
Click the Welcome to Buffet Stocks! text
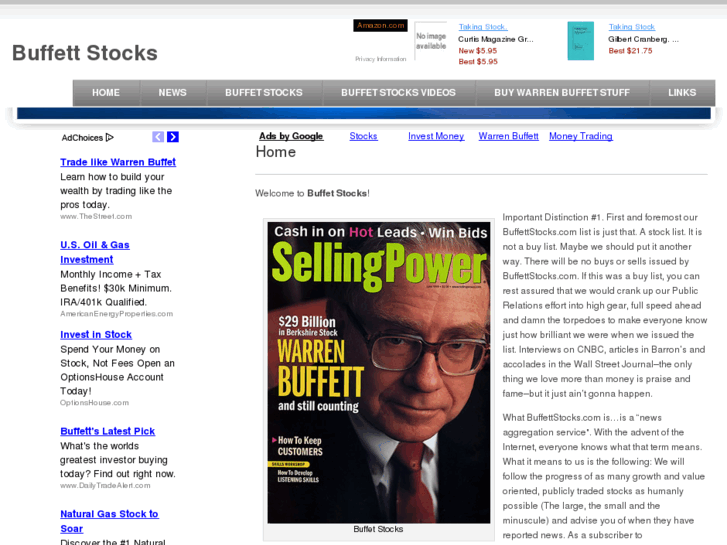point(312,193)
